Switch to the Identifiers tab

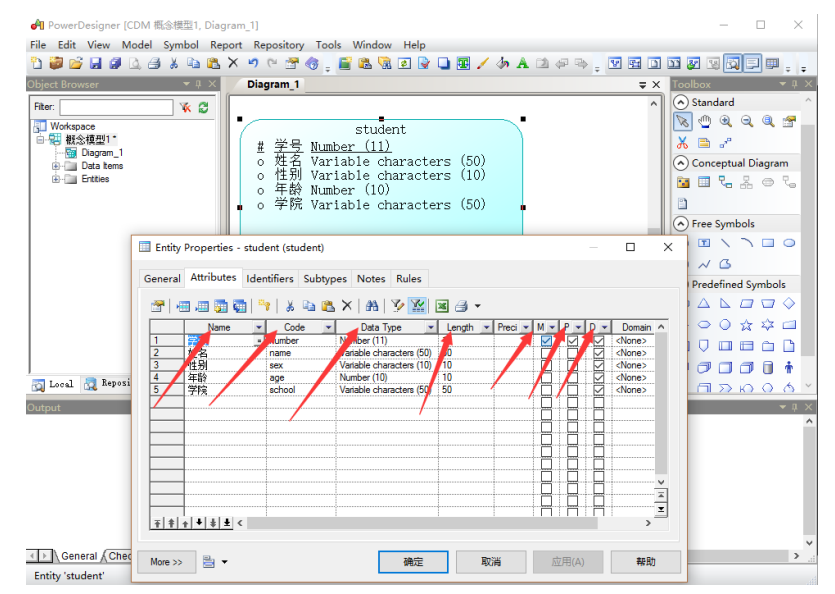point(270,279)
